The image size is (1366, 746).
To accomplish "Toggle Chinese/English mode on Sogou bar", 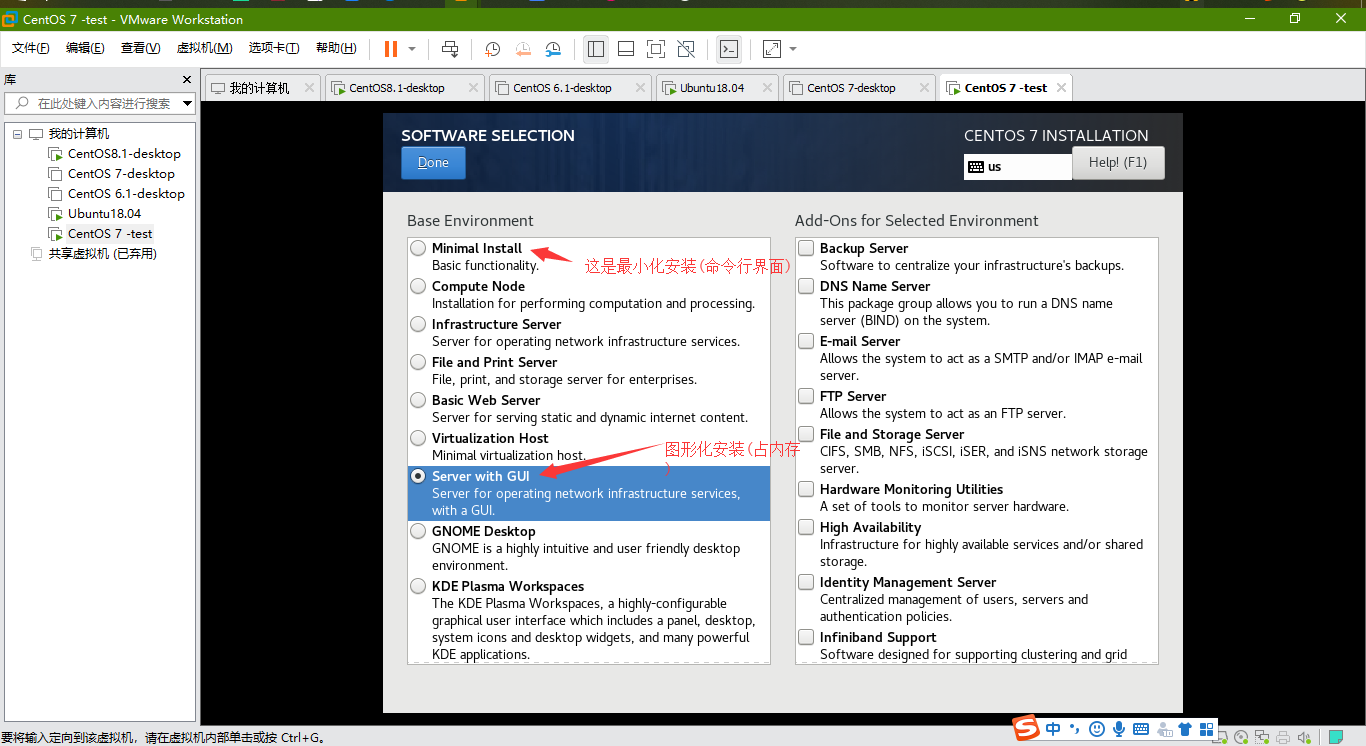I will (1053, 729).
